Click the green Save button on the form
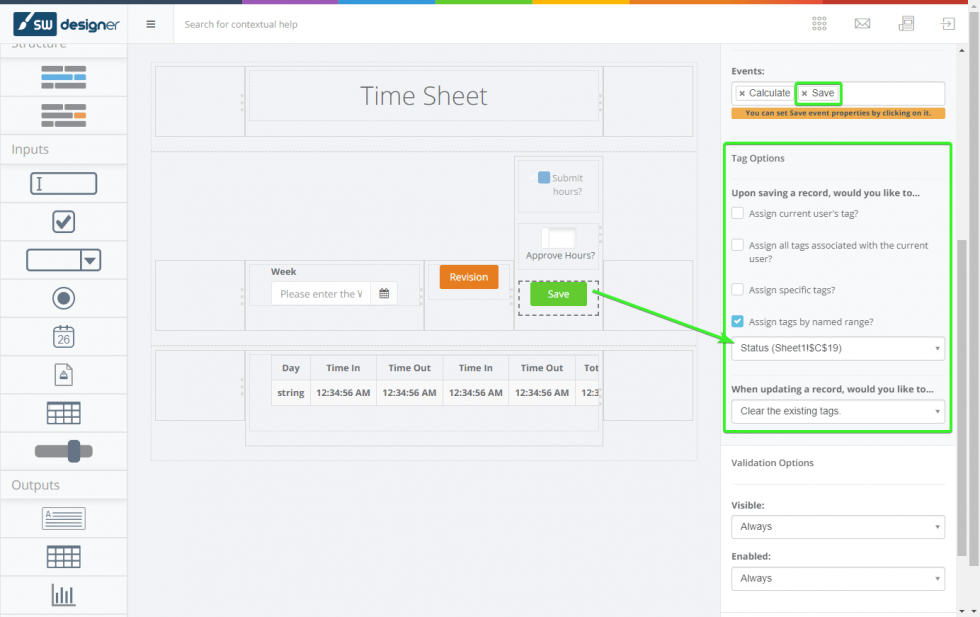 tap(557, 294)
